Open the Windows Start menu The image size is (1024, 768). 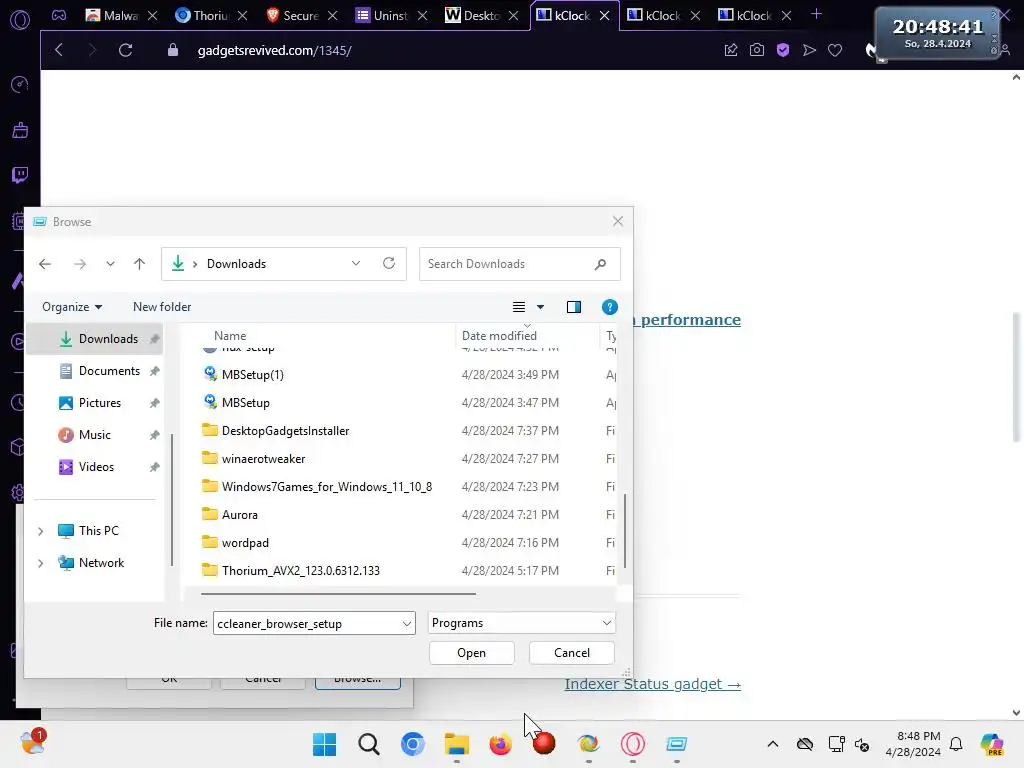coord(325,744)
